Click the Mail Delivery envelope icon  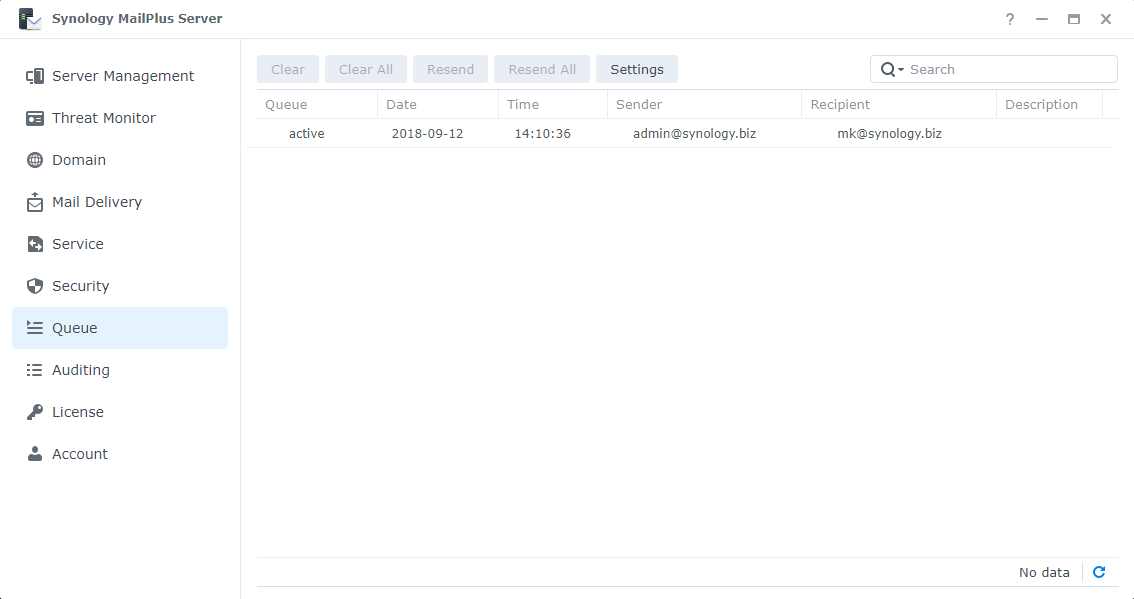(x=35, y=202)
